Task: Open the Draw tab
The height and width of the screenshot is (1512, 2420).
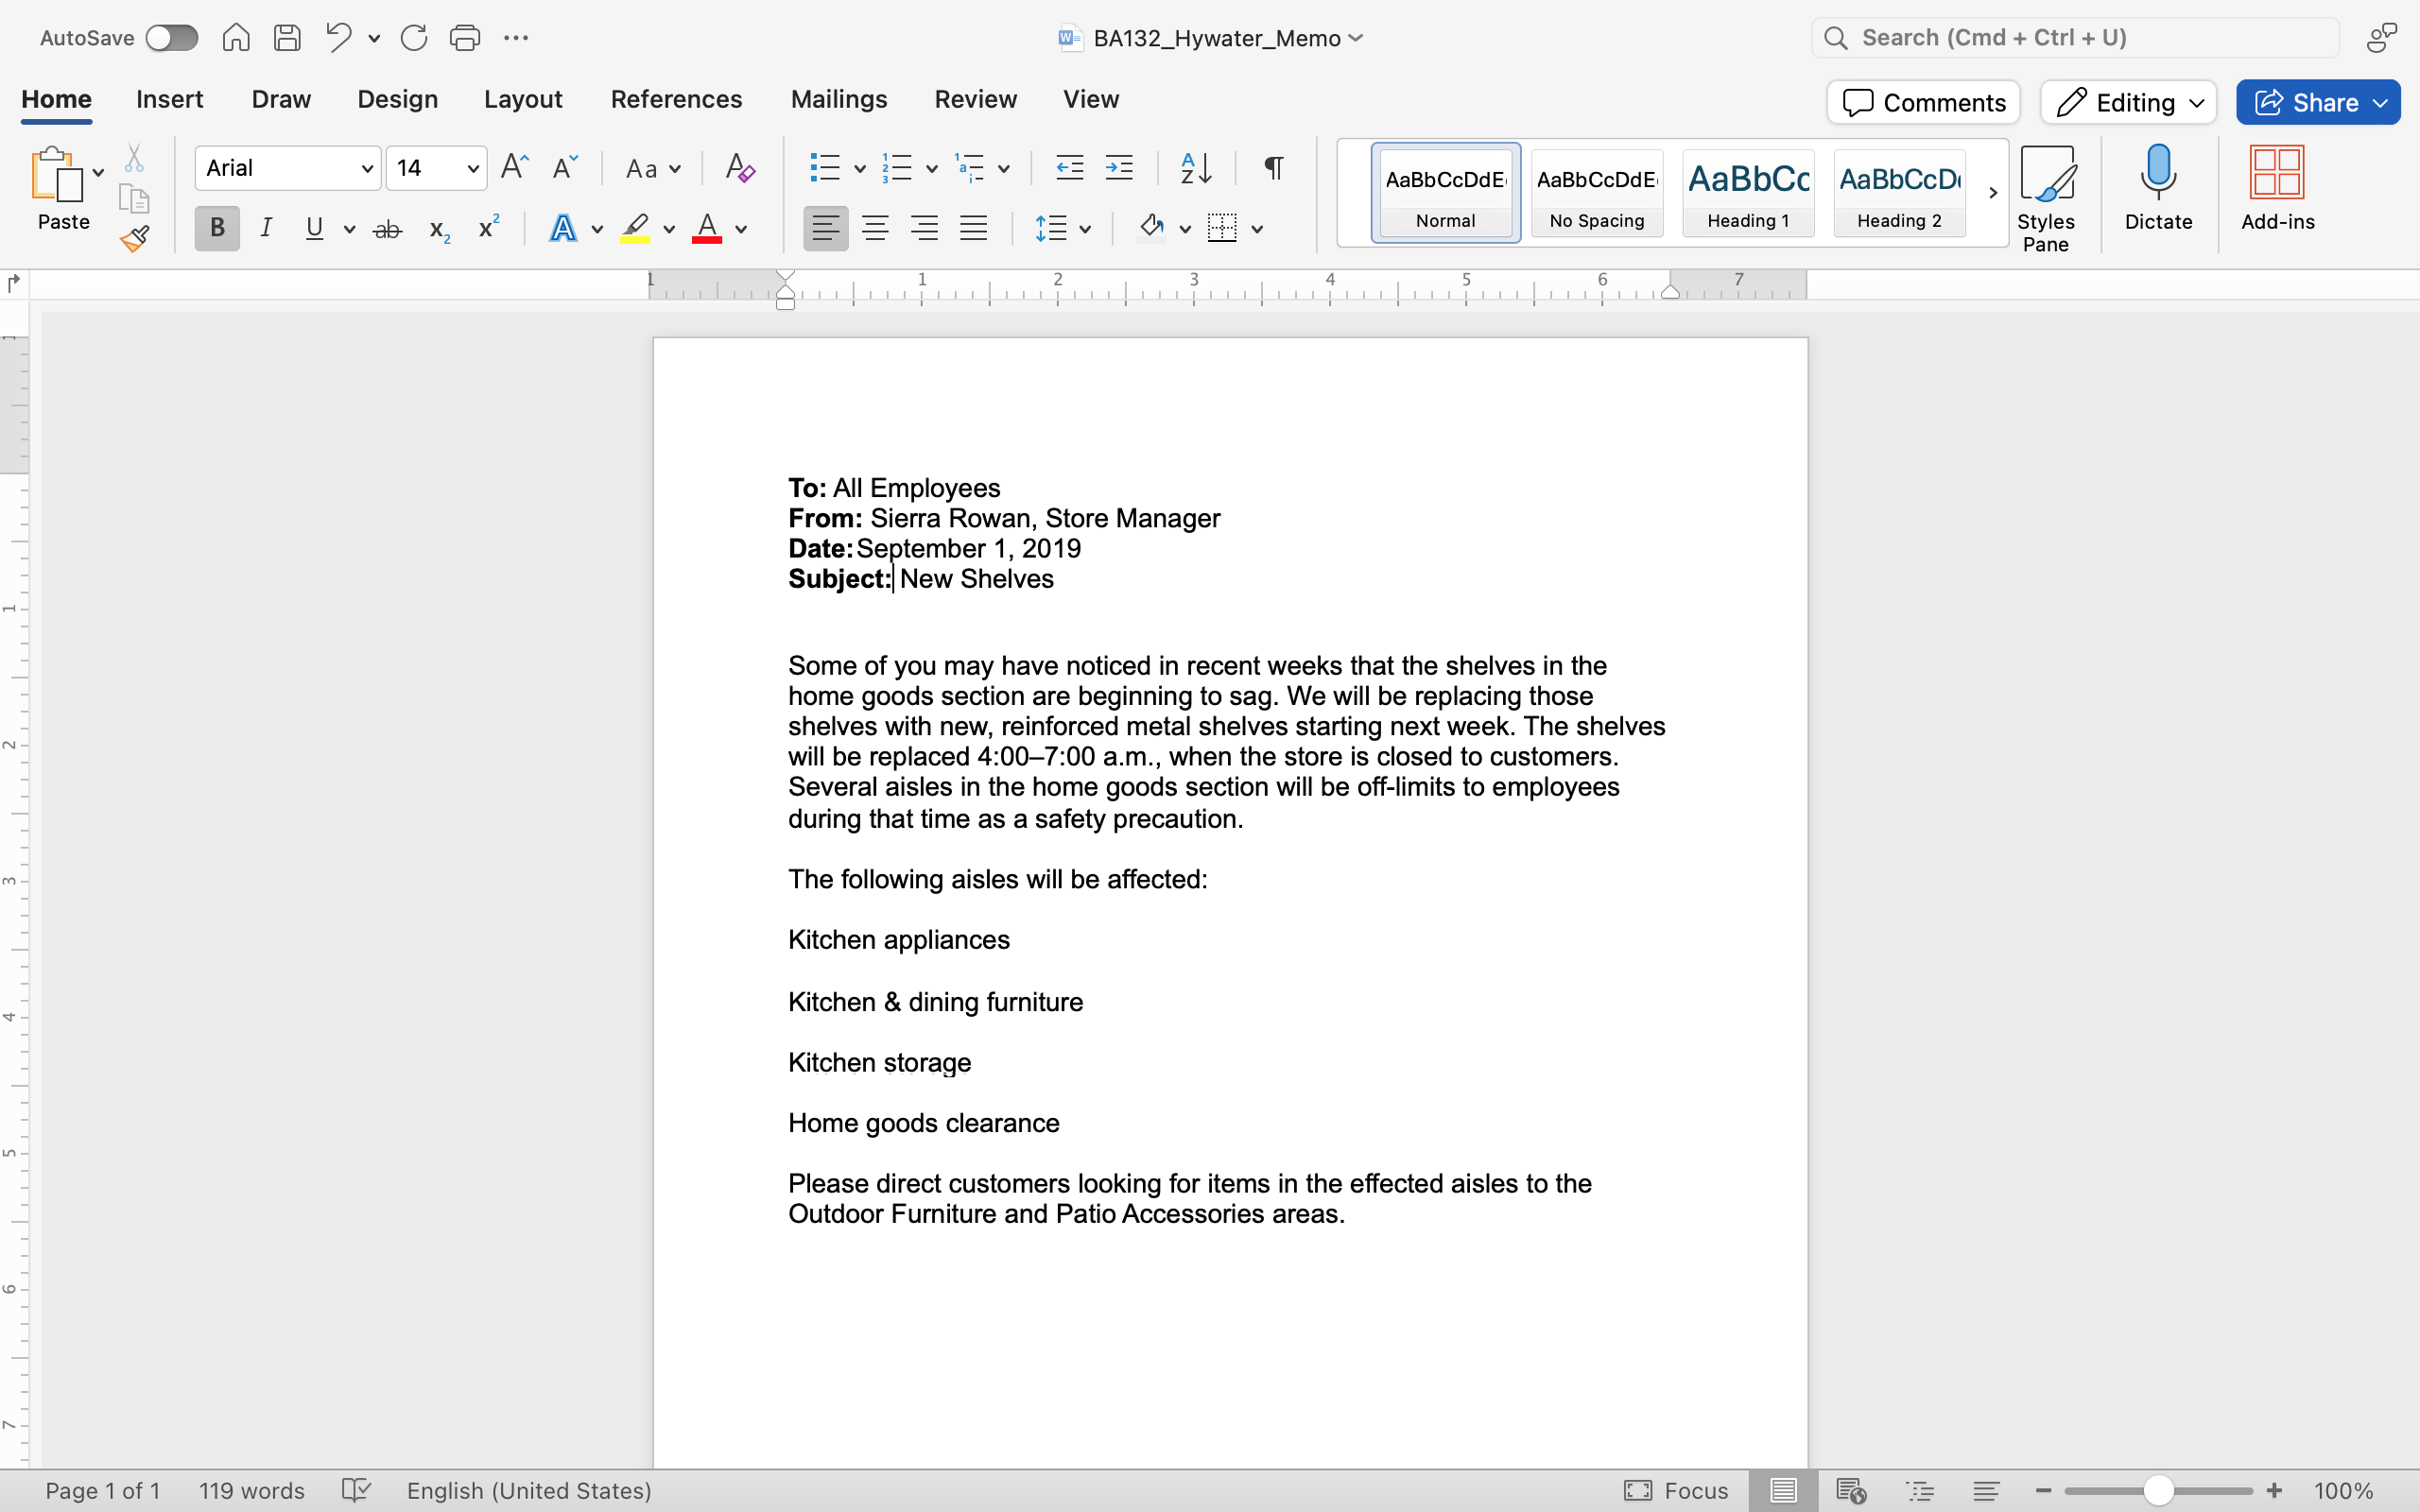Action: click(281, 99)
